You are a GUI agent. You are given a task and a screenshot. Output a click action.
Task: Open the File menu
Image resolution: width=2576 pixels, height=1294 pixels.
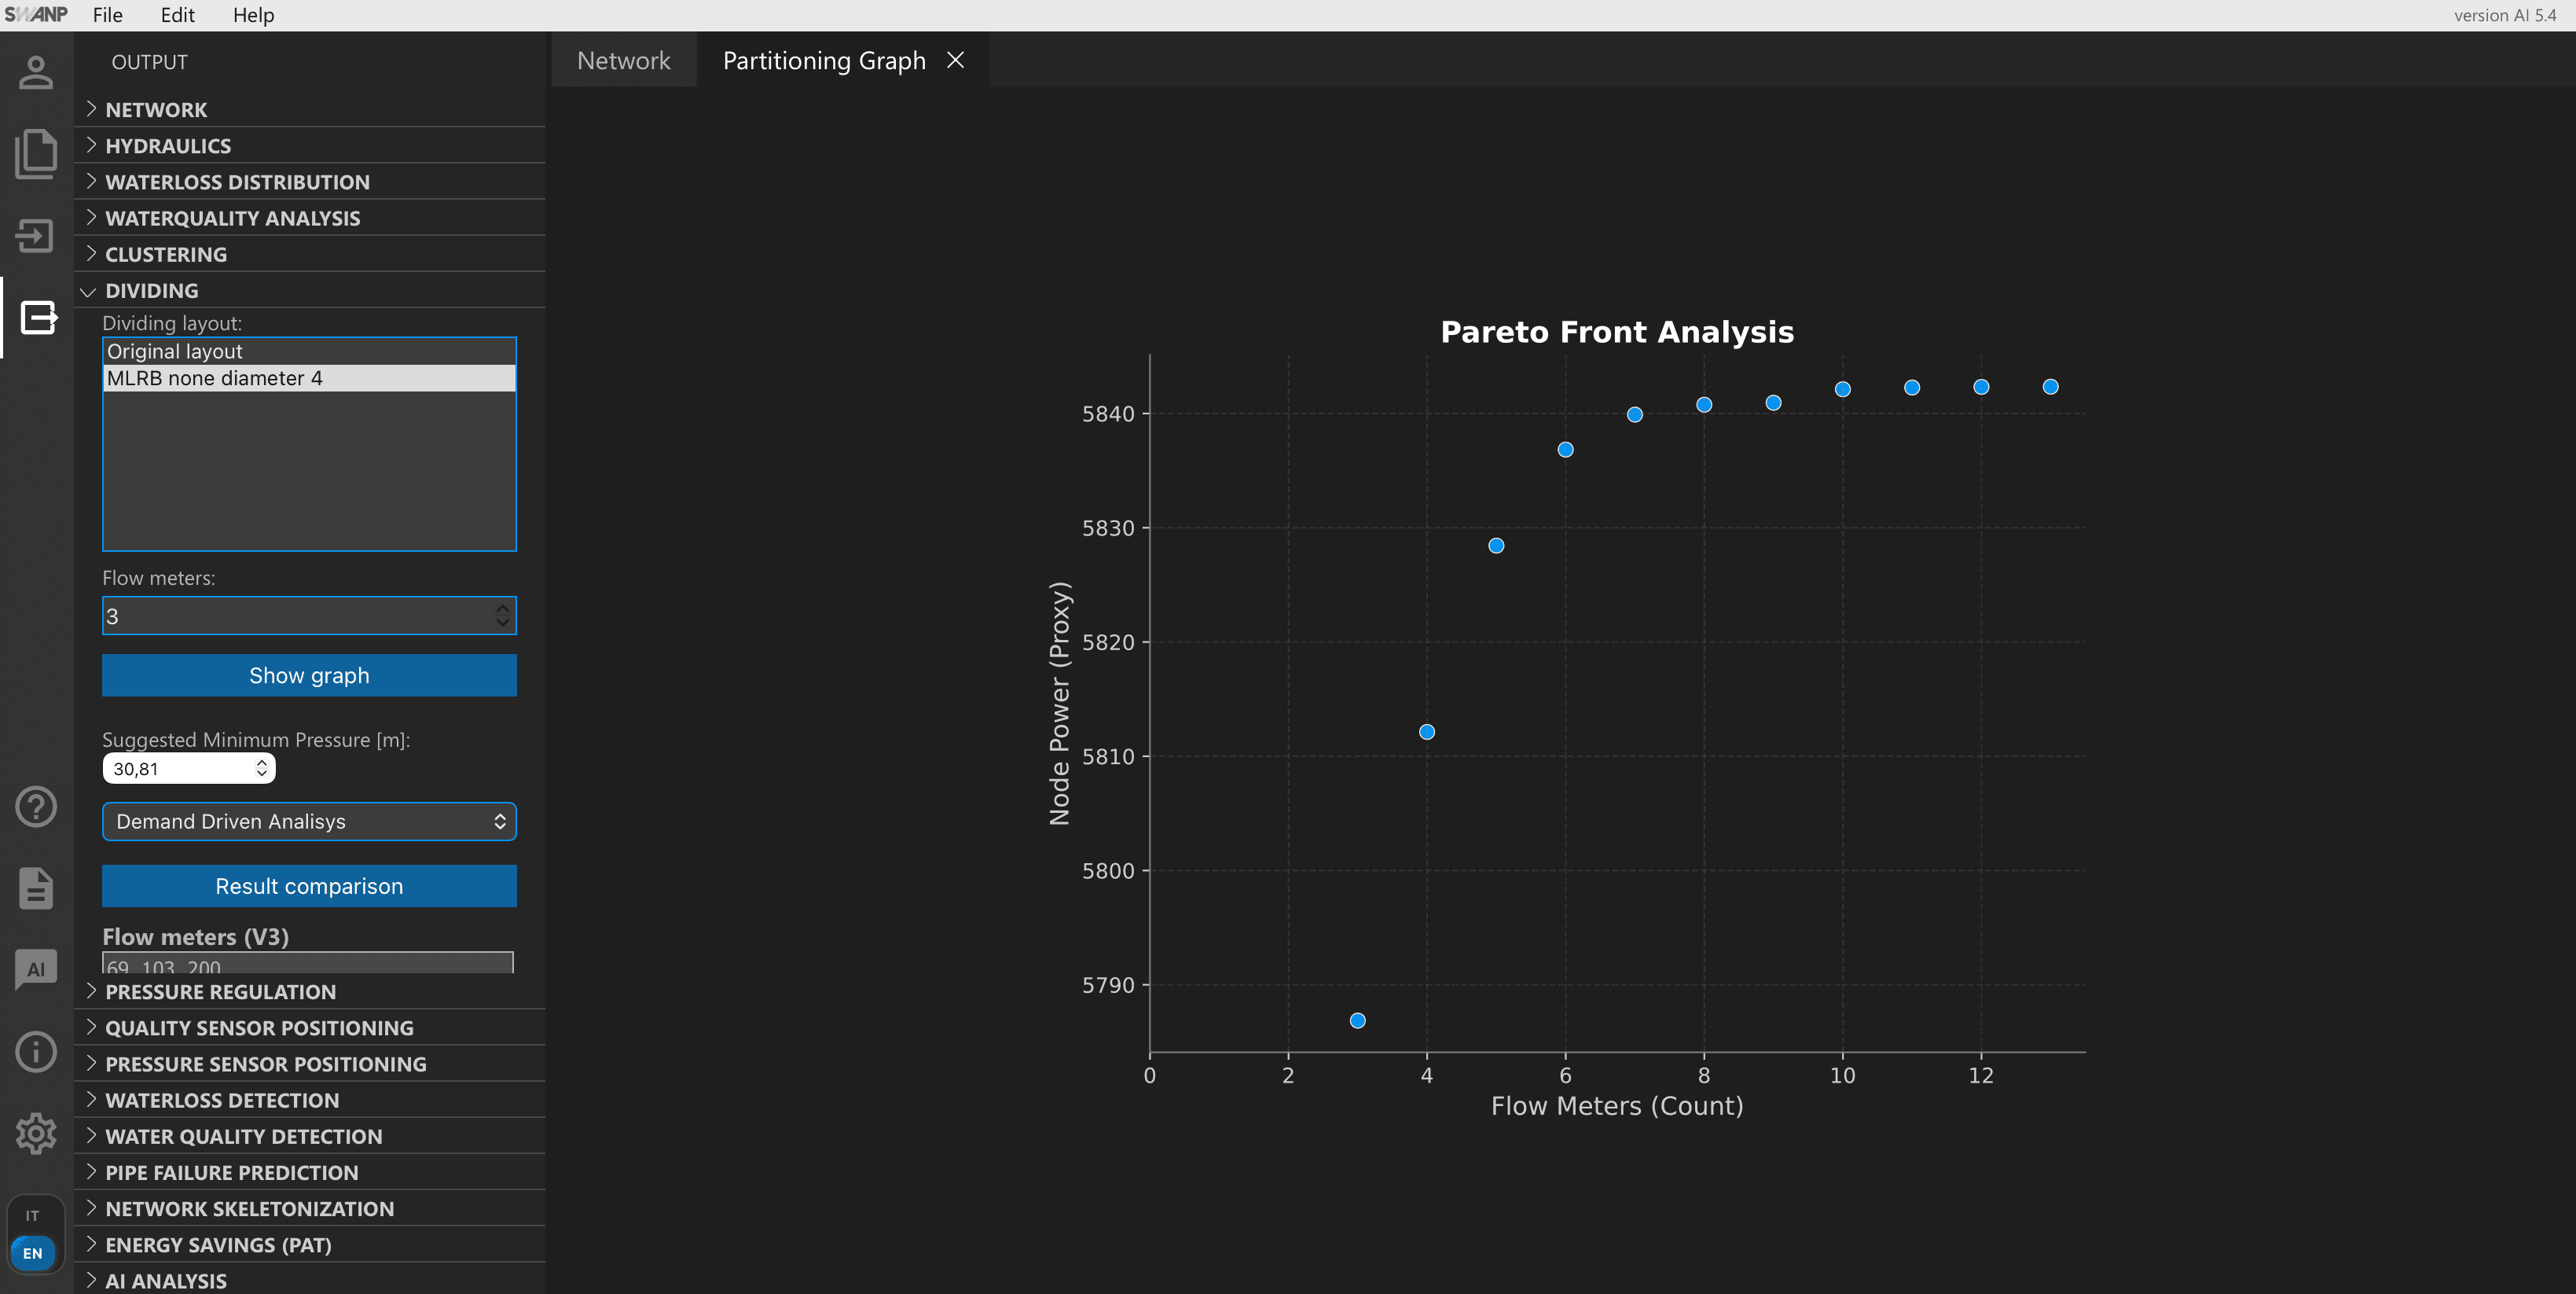pyautogui.click(x=107, y=15)
